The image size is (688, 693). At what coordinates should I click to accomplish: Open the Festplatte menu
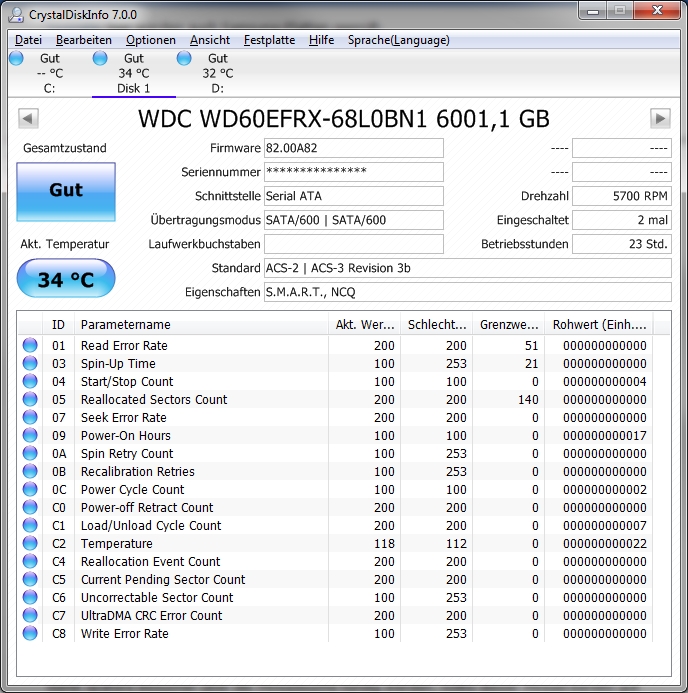[x=270, y=40]
